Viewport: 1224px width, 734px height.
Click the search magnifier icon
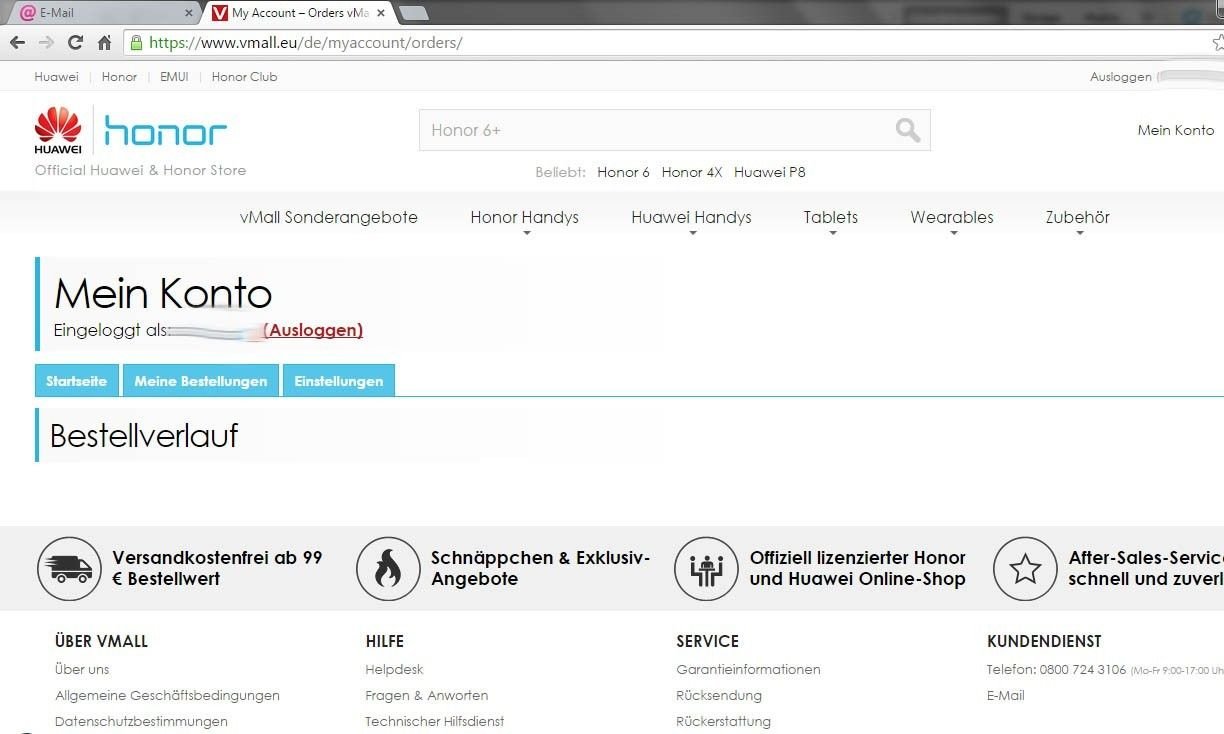907,130
